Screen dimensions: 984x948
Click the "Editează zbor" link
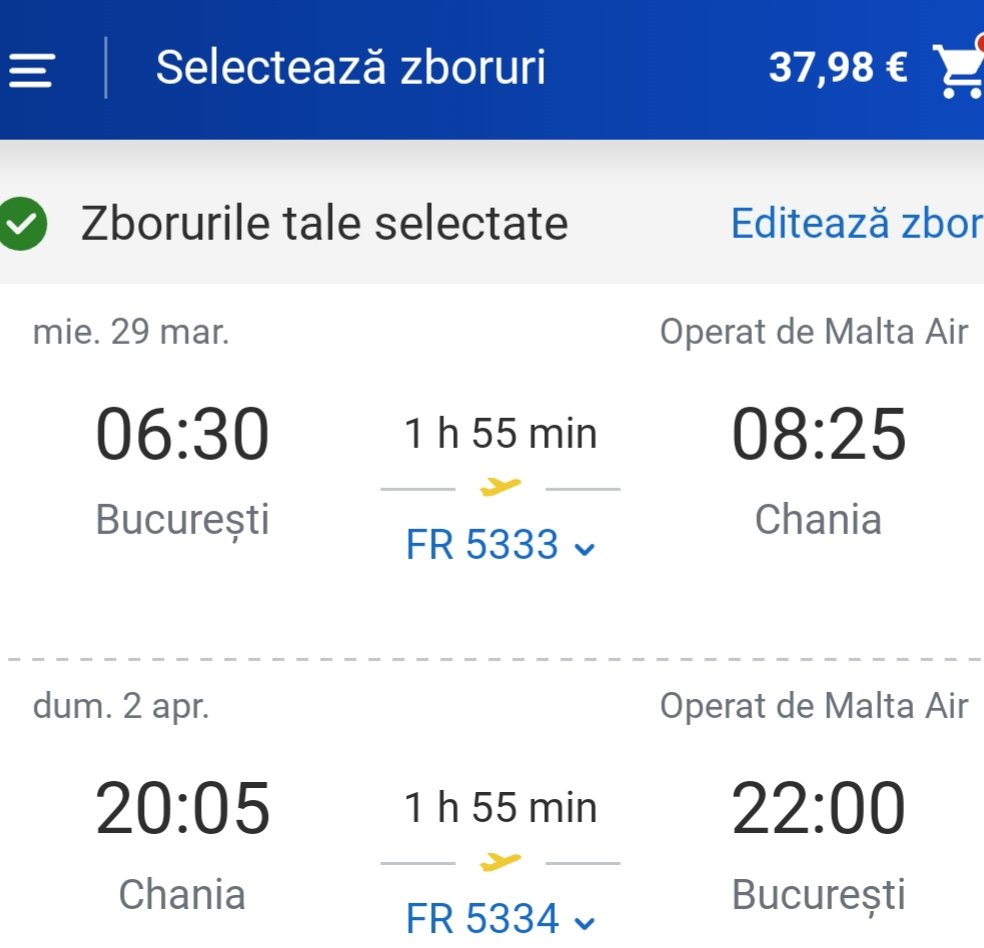(856, 223)
